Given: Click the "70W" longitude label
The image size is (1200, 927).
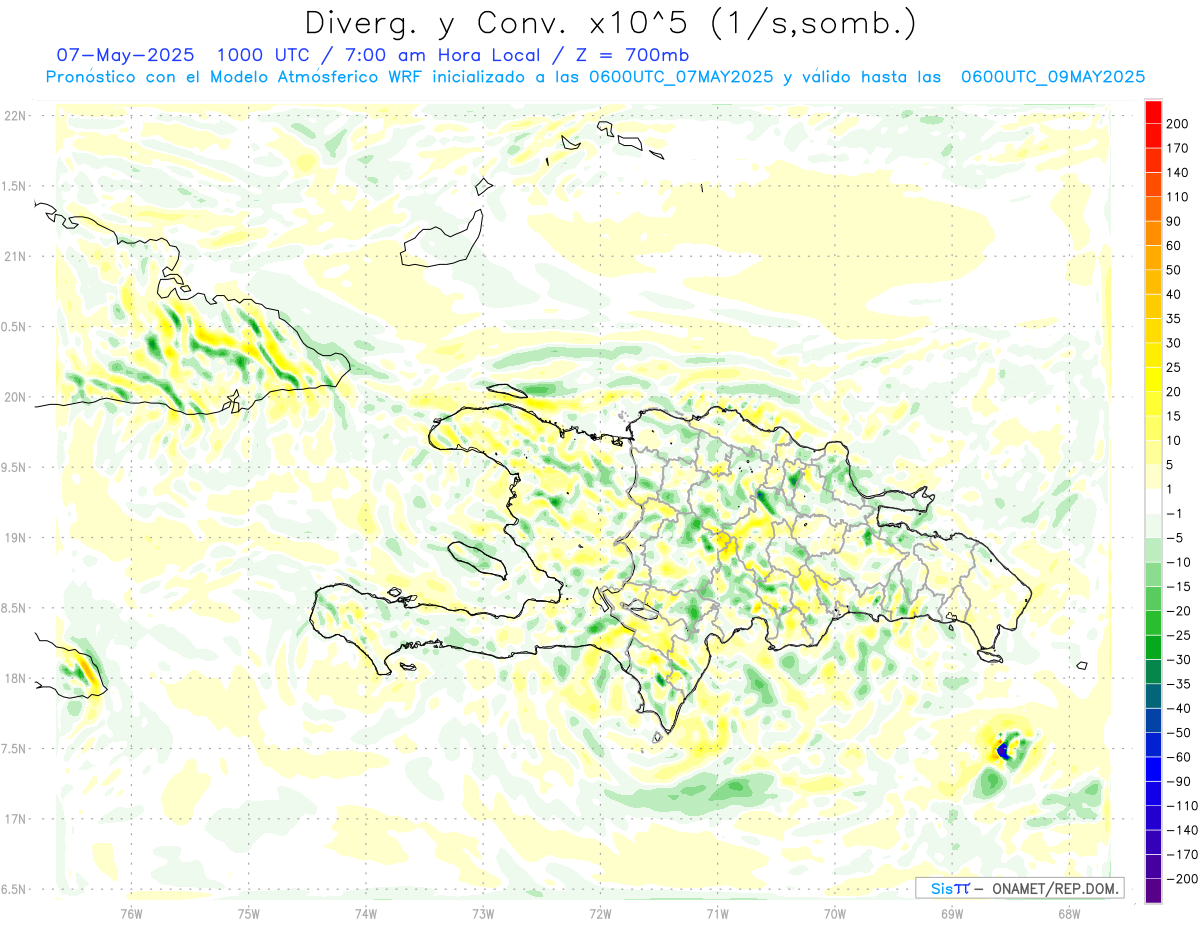Looking at the screenshot, I should (x=835, y=913).
